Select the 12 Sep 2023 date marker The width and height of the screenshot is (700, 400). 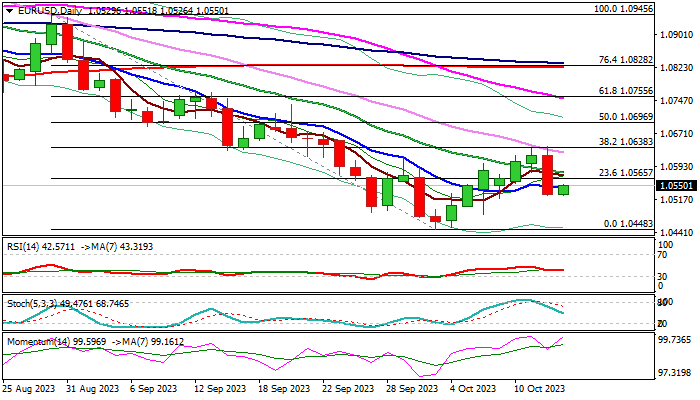pos(221,388)
